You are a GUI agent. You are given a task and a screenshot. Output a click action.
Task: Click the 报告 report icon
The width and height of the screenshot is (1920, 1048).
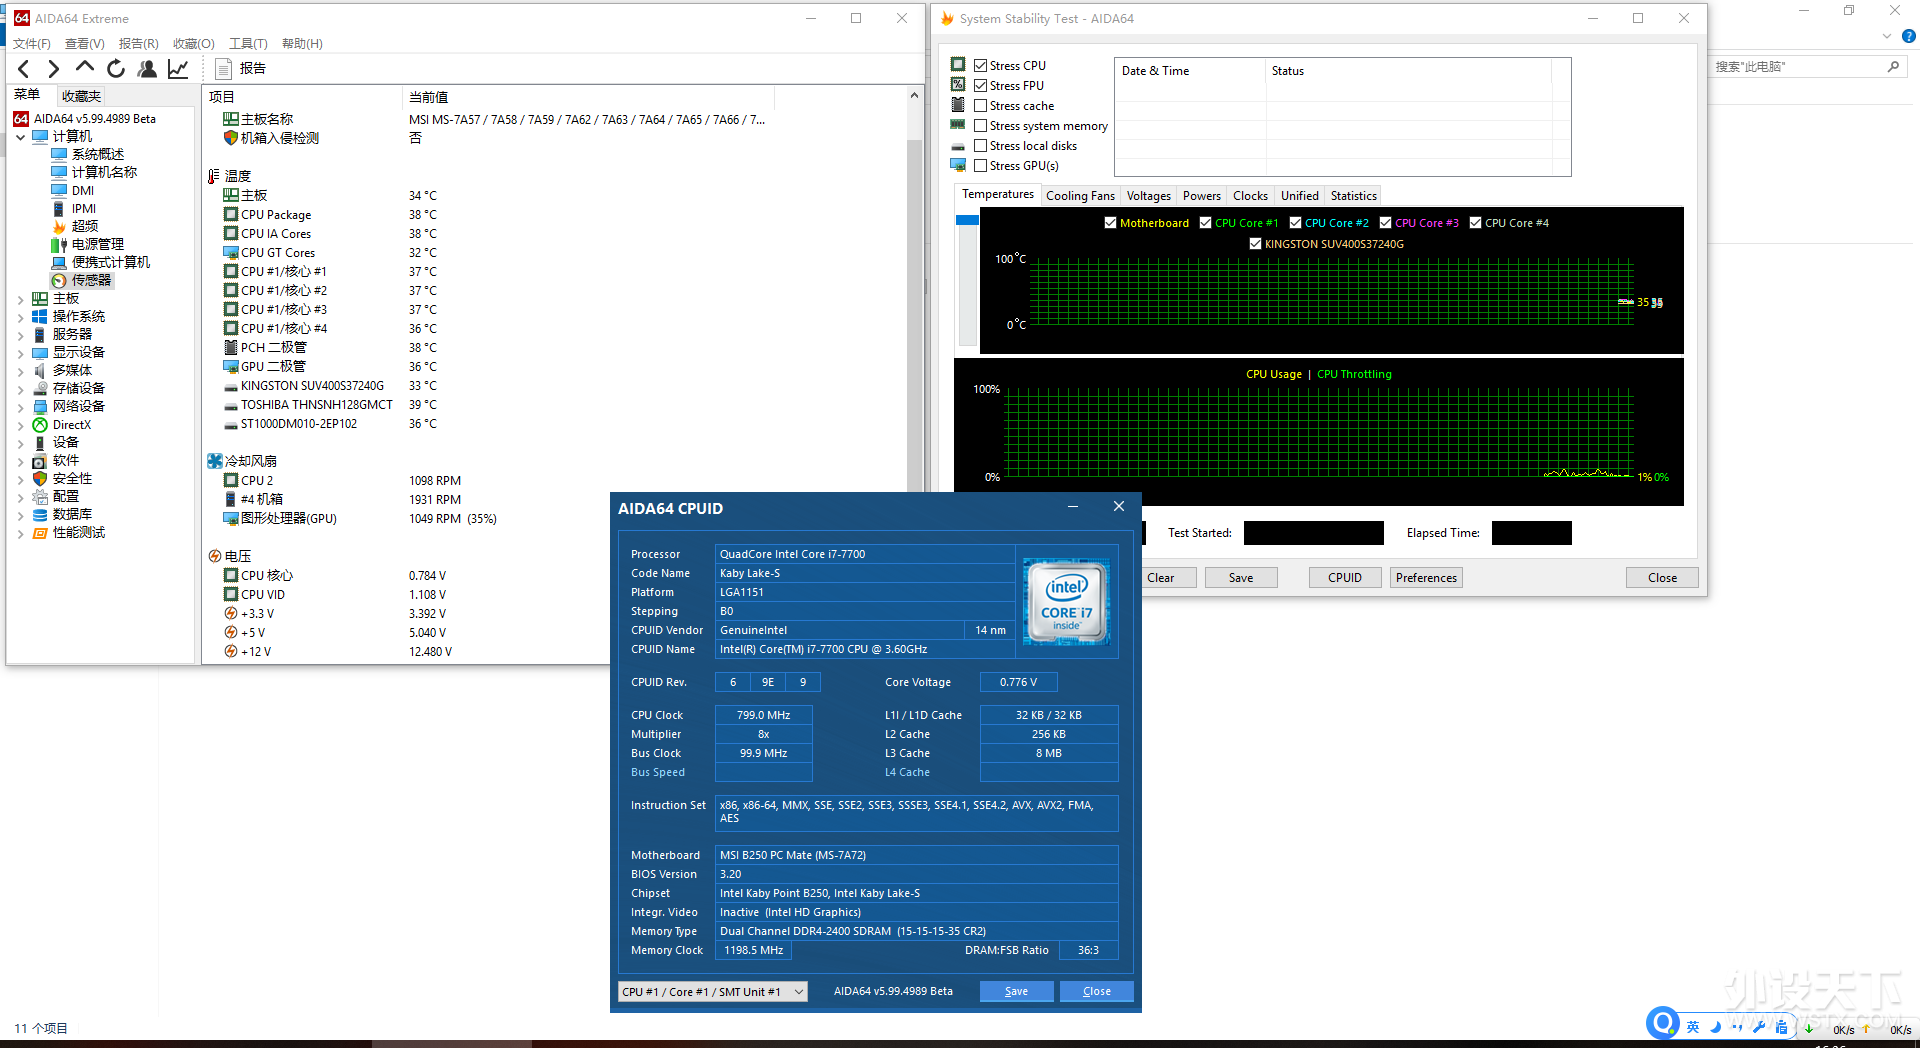224,69
